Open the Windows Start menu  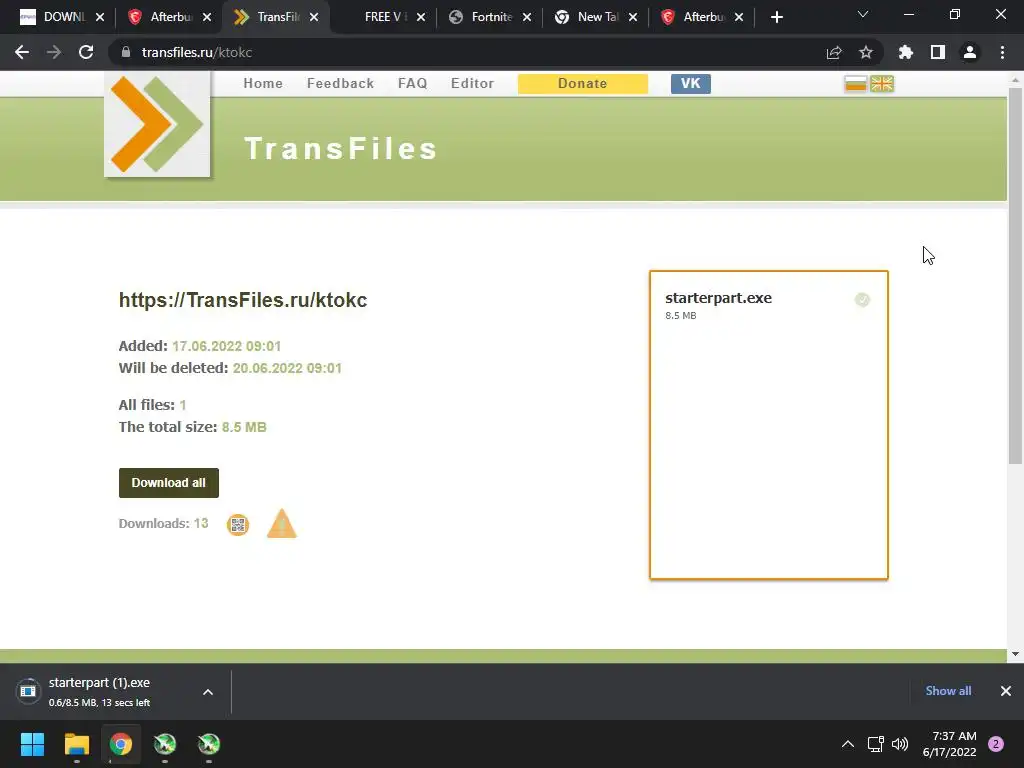(32, 744)
